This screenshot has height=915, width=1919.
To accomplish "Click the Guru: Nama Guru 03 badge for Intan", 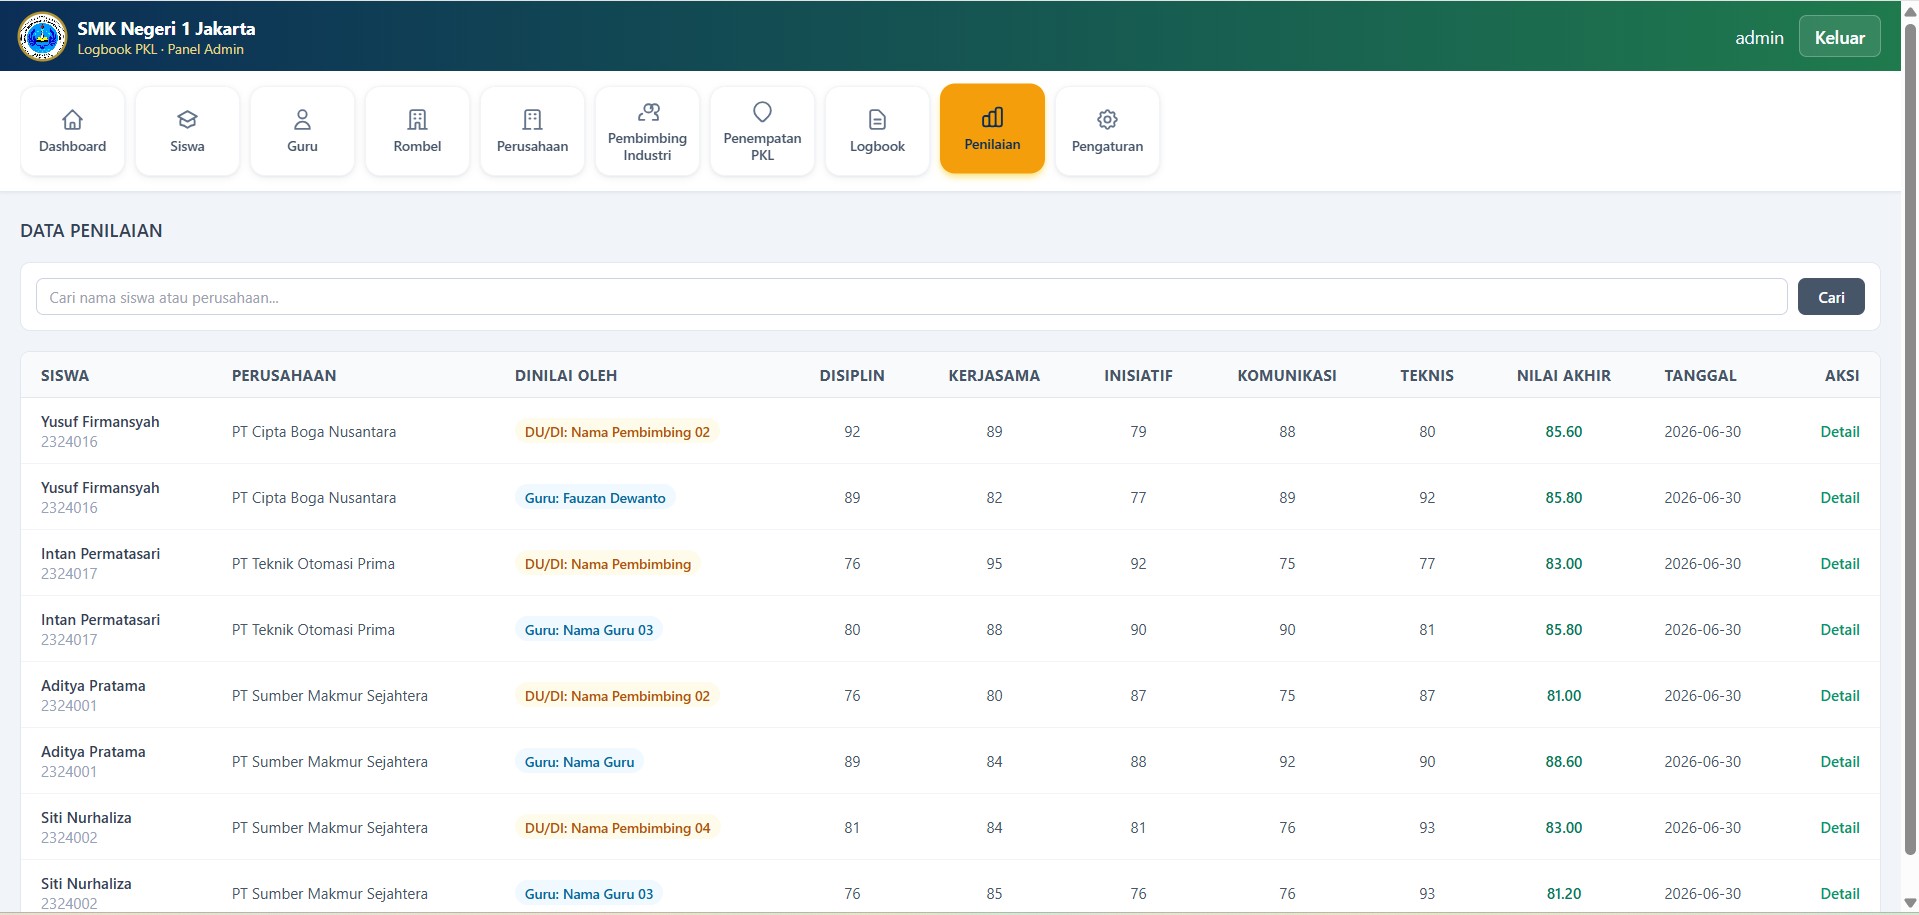I will click(x=589, y=630).
